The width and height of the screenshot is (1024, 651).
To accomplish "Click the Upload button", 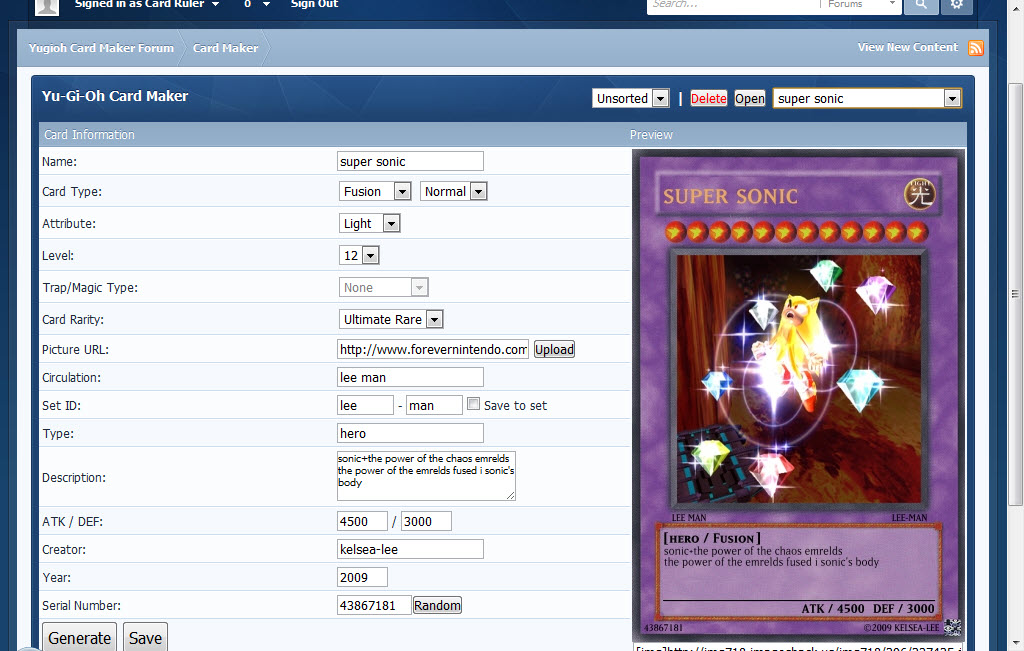I will (x=554, y=349).
